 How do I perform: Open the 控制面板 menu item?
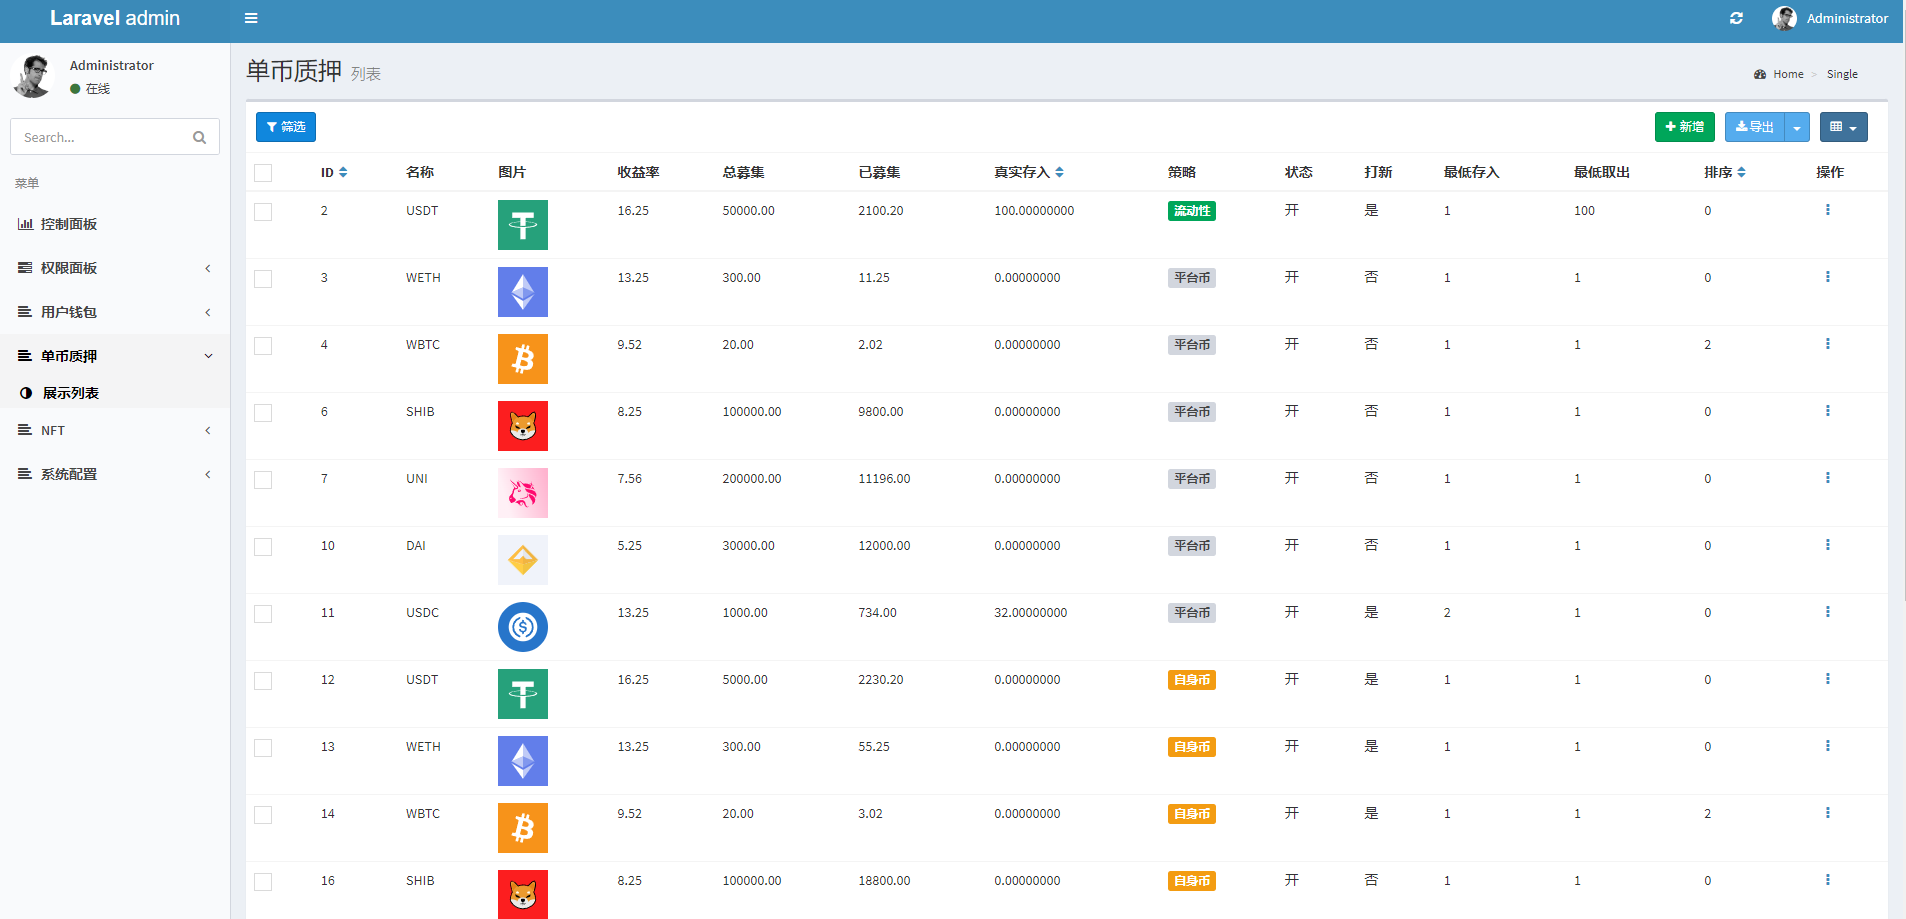click(x=69, y=224)
